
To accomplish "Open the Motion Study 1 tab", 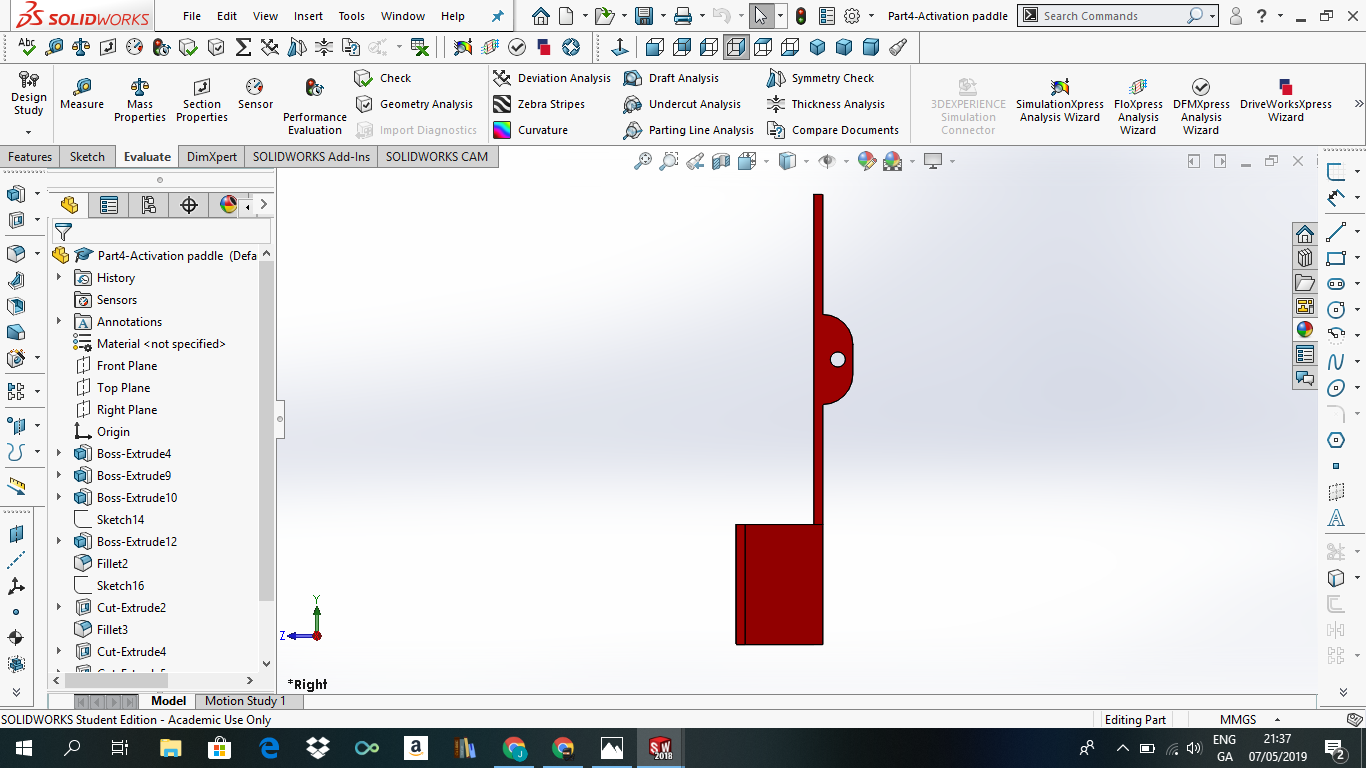I will click(245, 701).
